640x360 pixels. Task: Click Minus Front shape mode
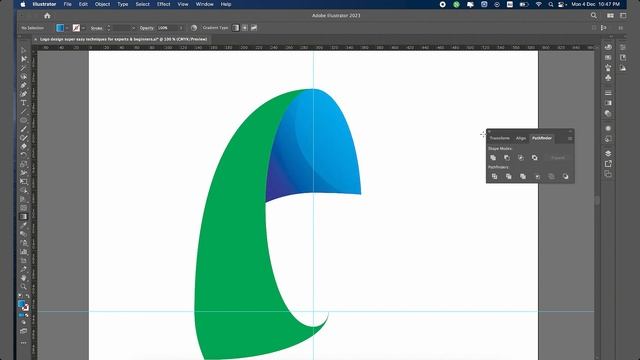coord(507,158)
